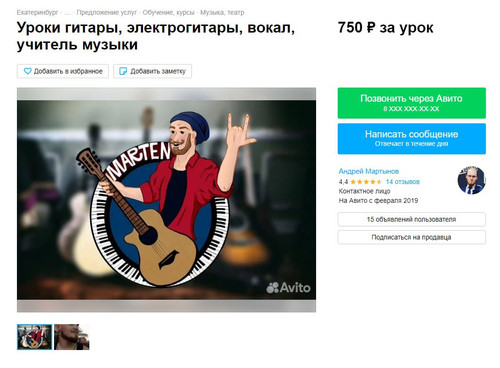Click the note icon beside Добавить заметку
This screenshot has width=500, height=368.
point(123,71)
